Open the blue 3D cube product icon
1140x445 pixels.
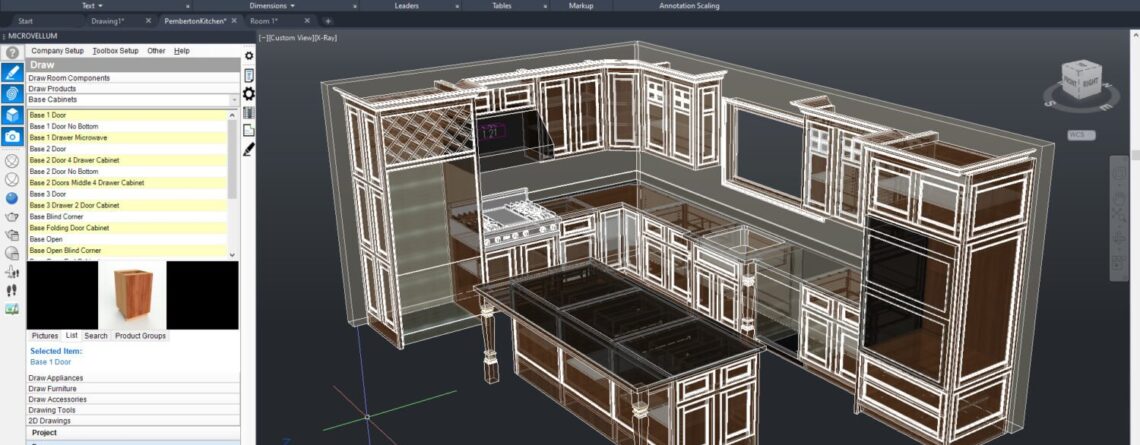pos(12,115)
